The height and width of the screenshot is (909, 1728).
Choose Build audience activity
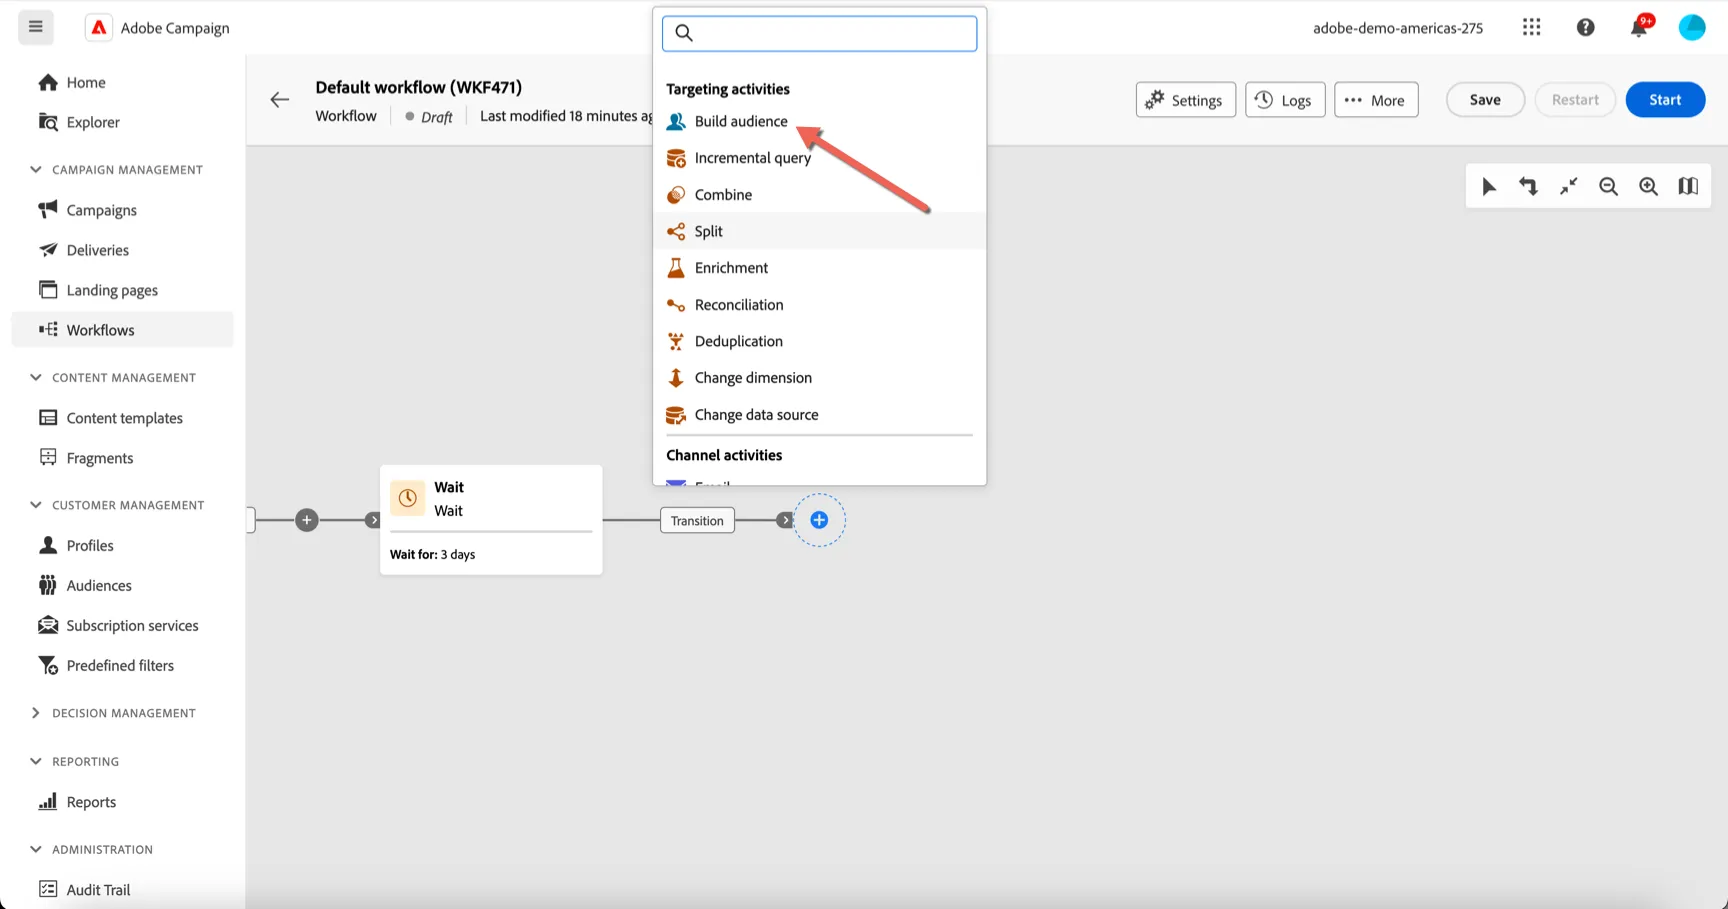(819, 121)
